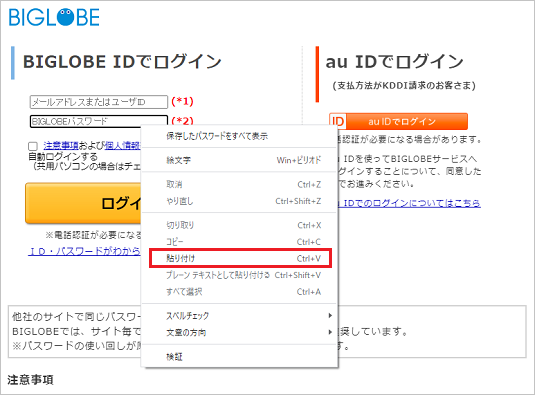Choose 保存したパスワードをすべて表示 in context menu
Viewport: 535px width, 395px height.
[239, 136]
